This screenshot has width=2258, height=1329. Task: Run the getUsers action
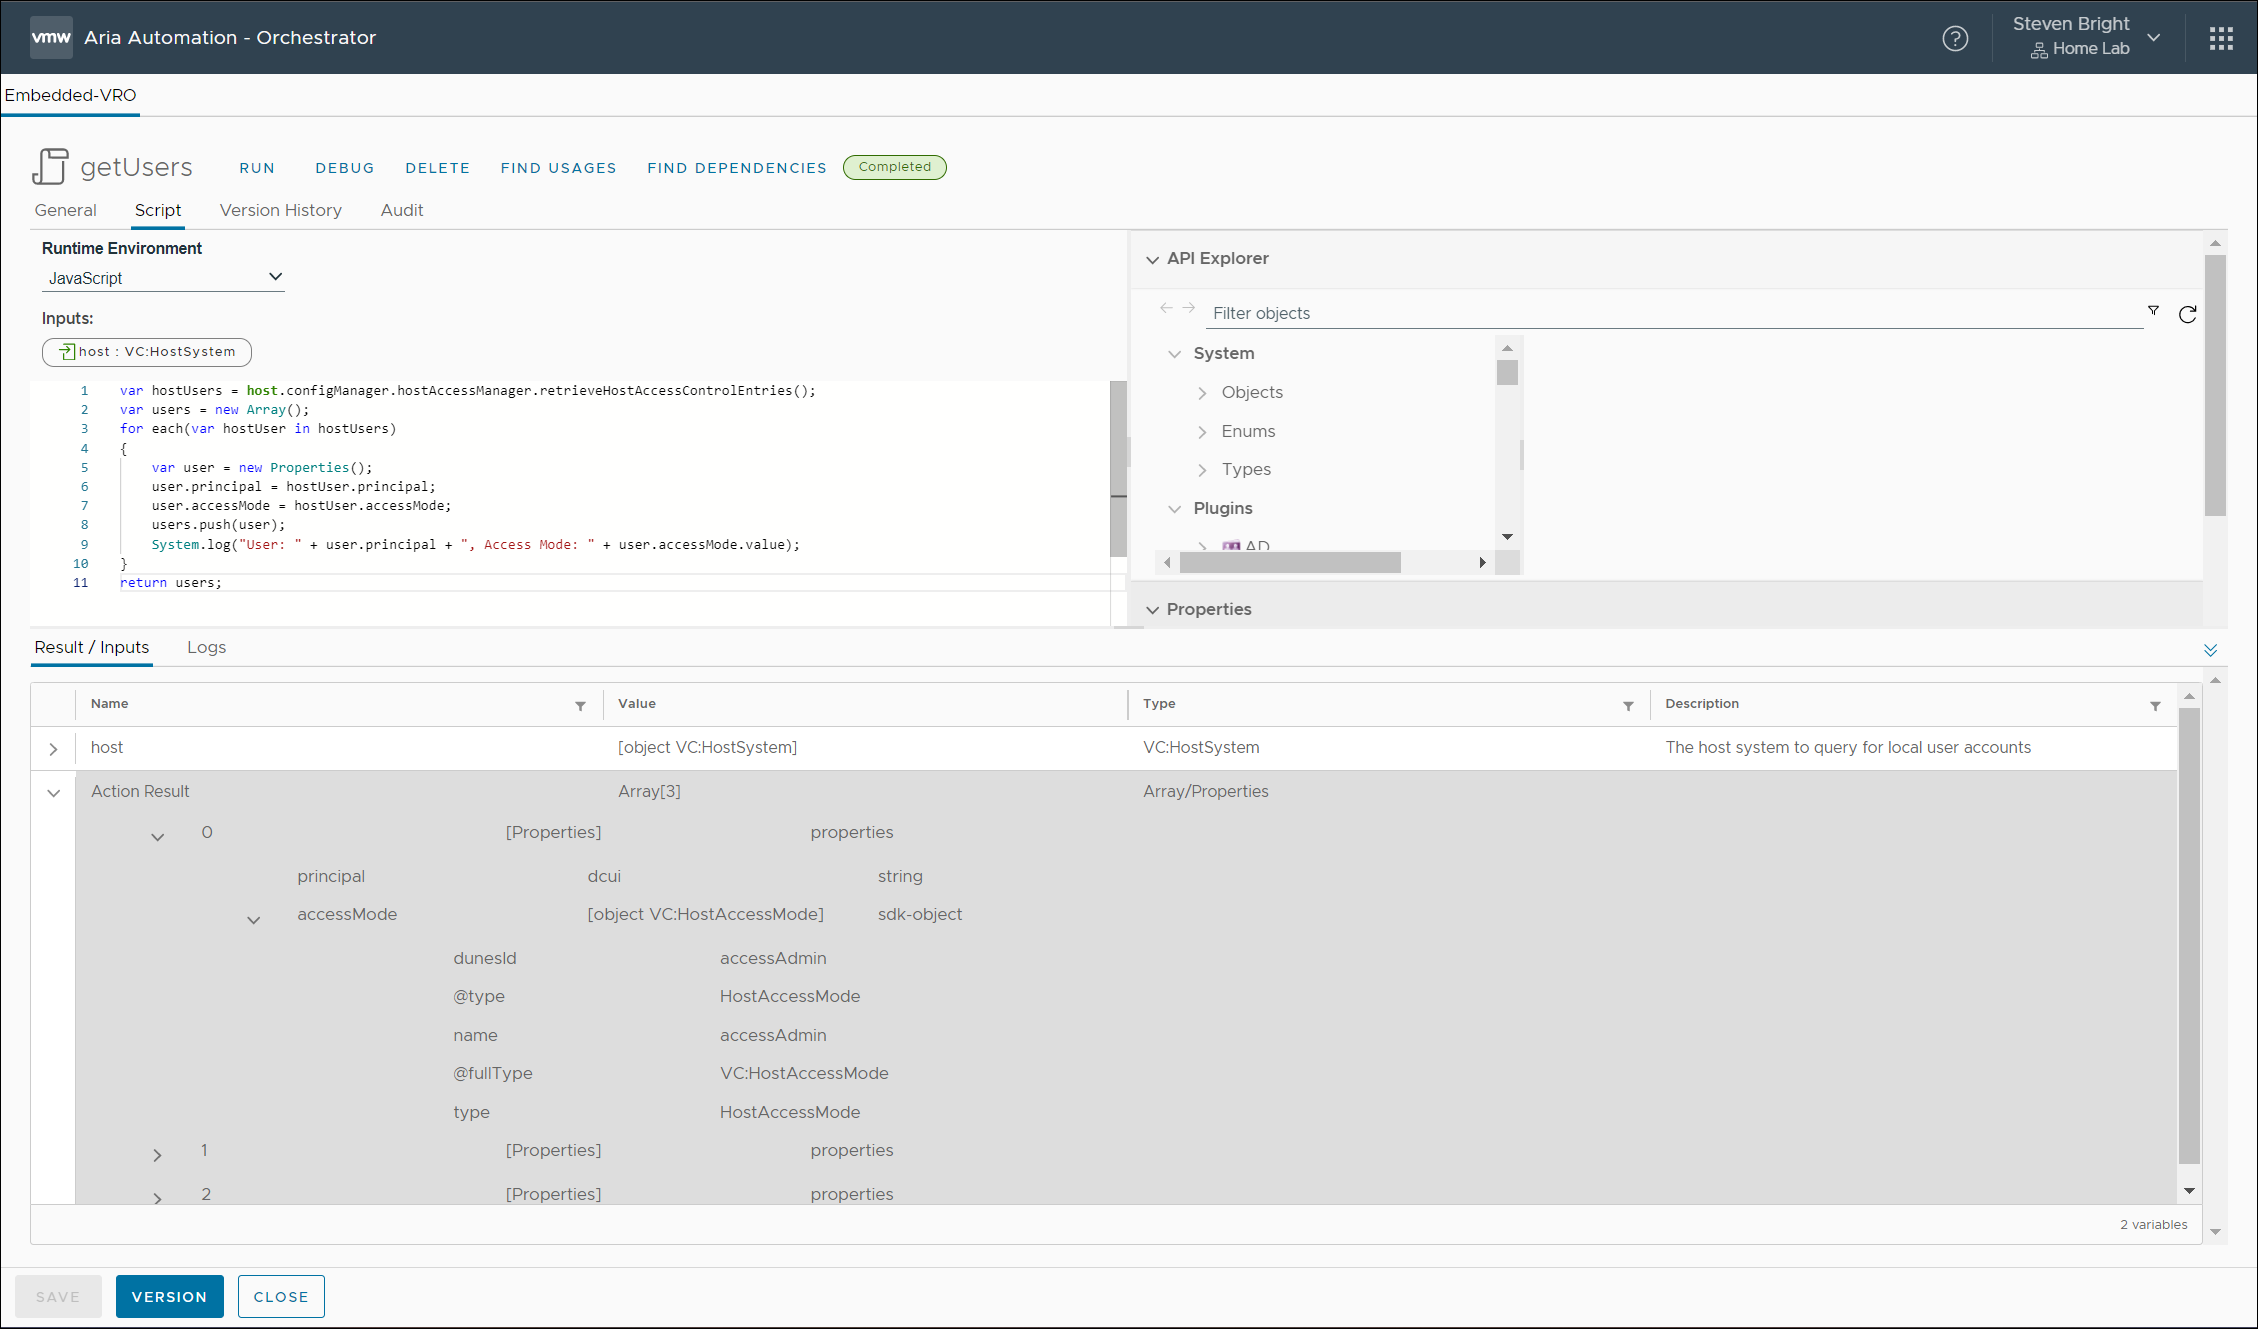pos(257,168)
